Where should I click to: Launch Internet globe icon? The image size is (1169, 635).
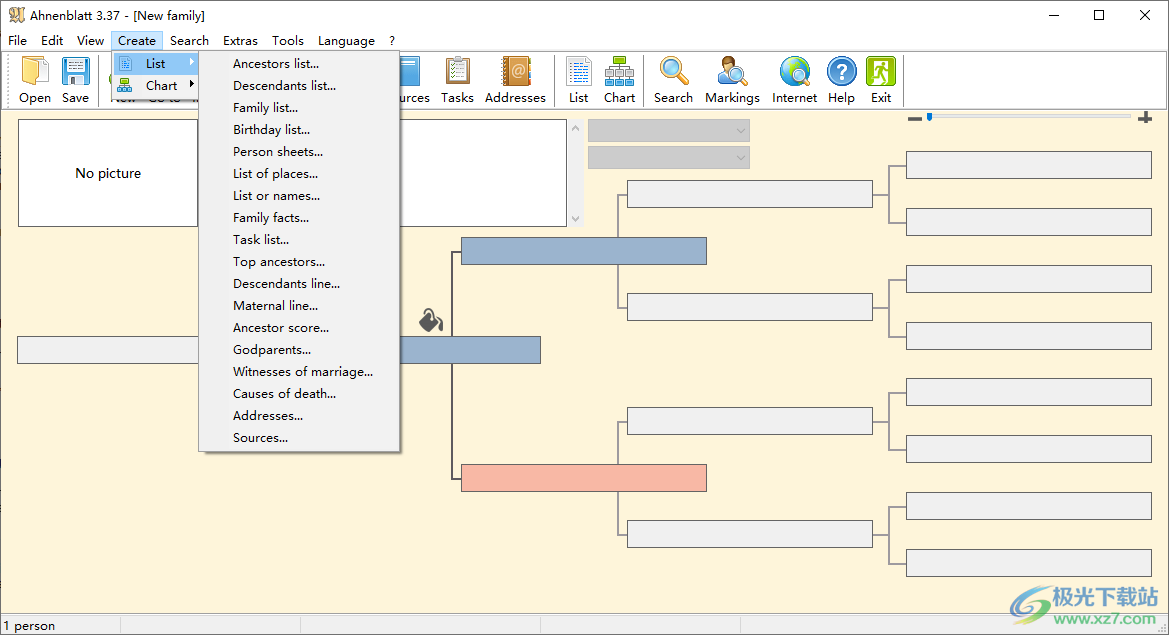(794, 80)
